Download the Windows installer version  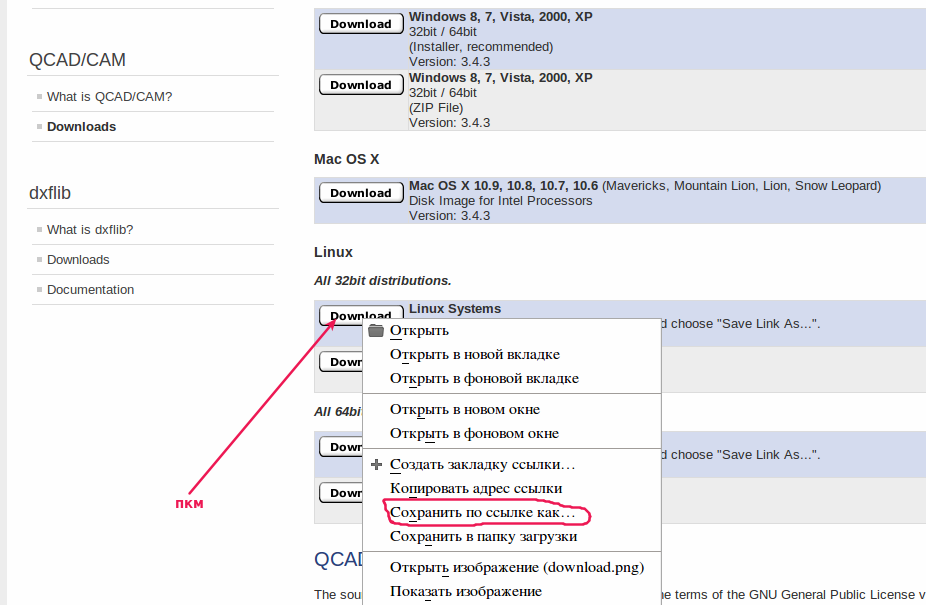coord(361,24)
